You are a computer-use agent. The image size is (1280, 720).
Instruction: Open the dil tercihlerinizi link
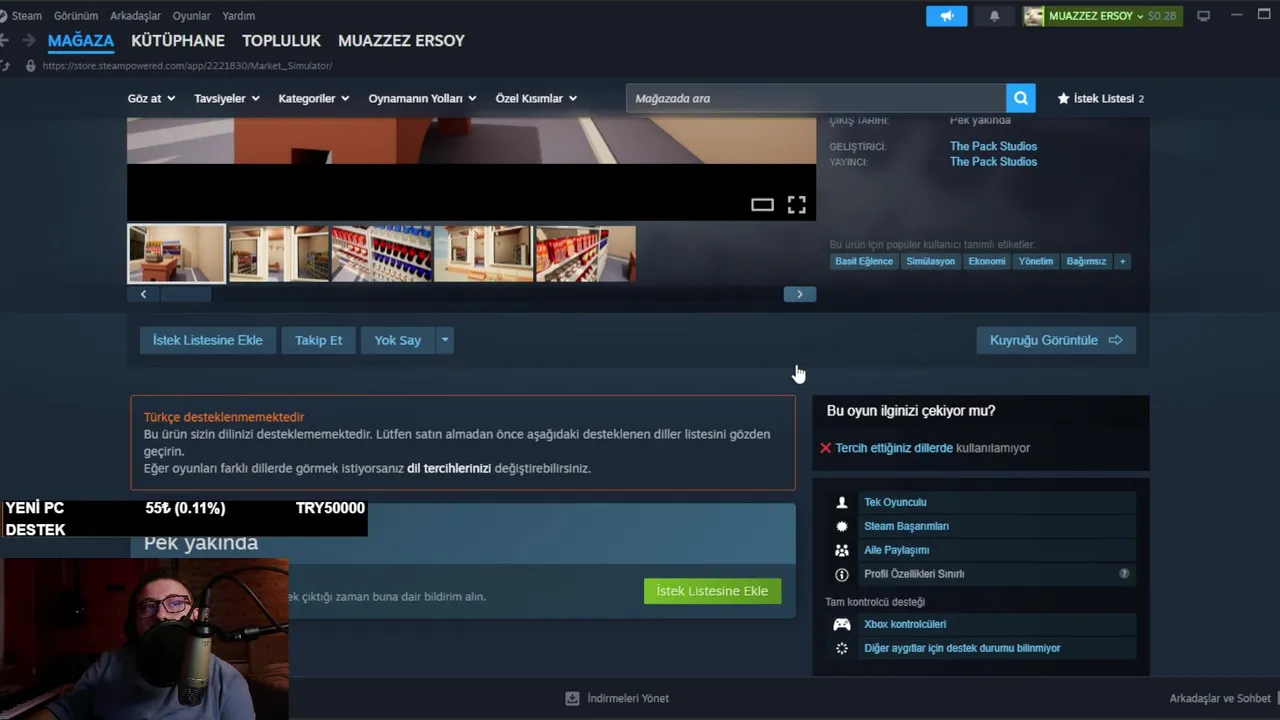pyautogui.click(x=449, y=468)
